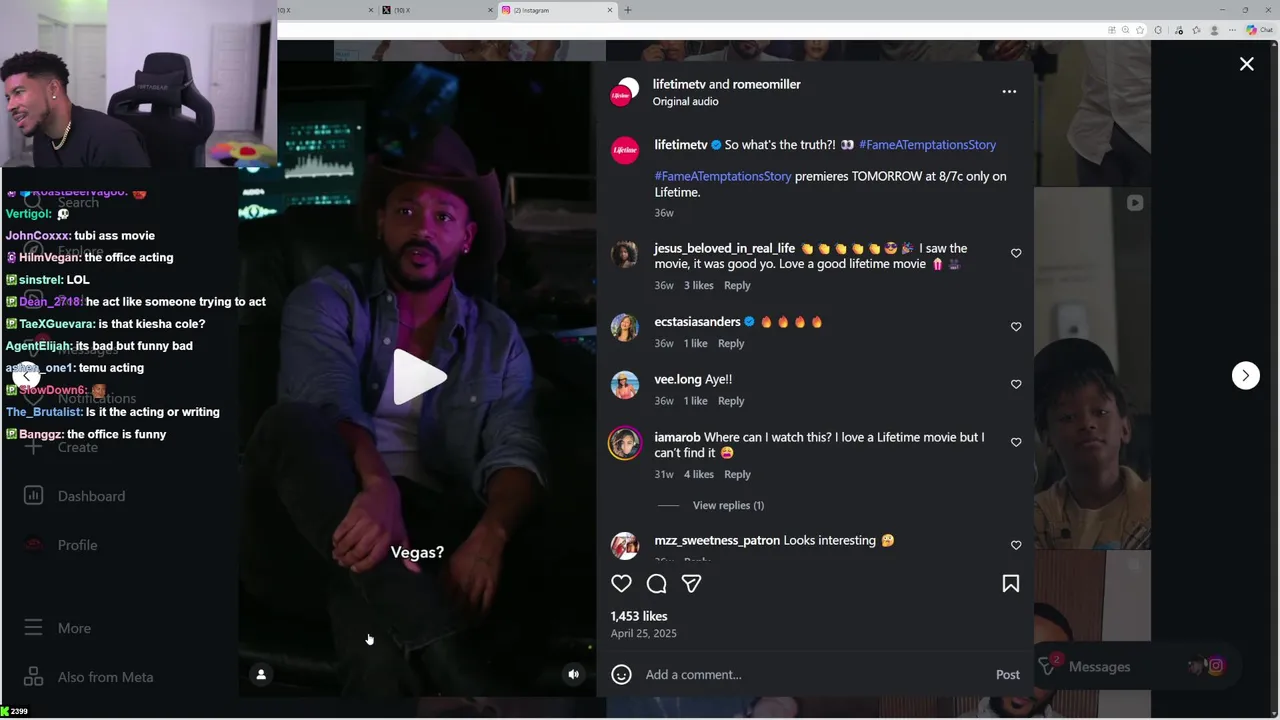Like the comment by jesus_beloved_in_real_life

(x=1016, y=254)
